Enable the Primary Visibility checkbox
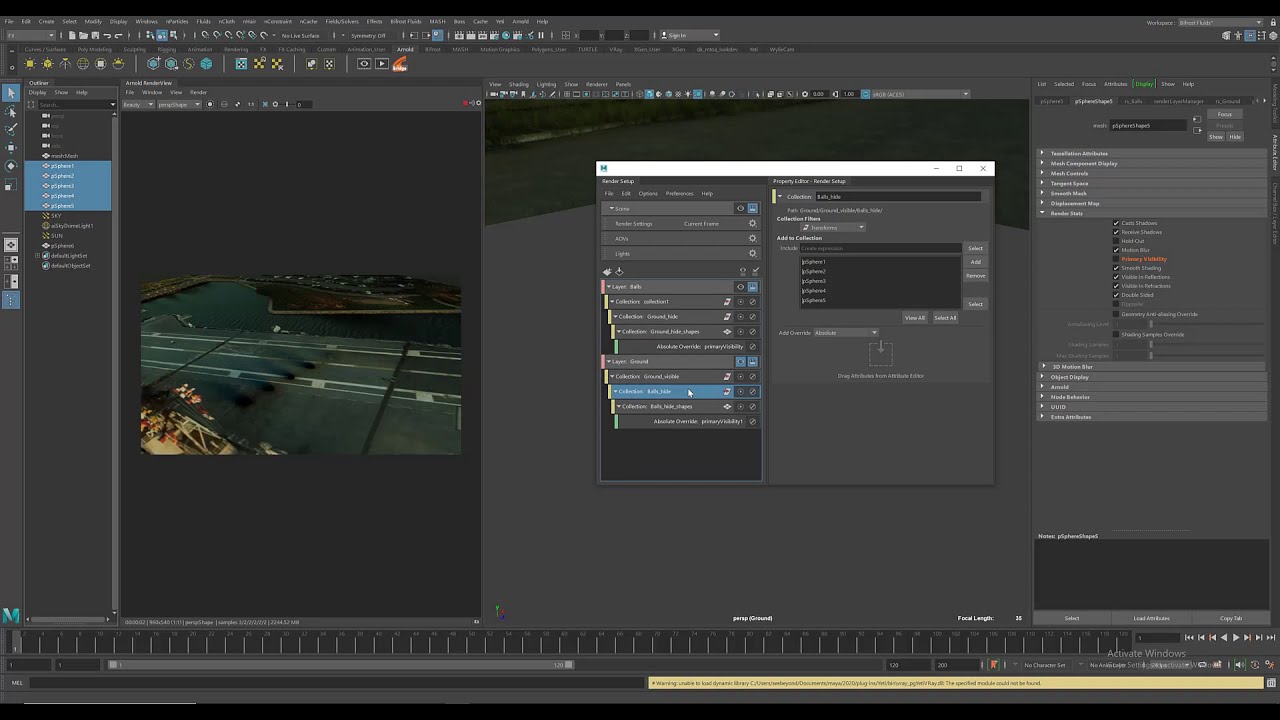Screen dimensions: 1280x720 pyautogui.click(x=1116, y=259)
